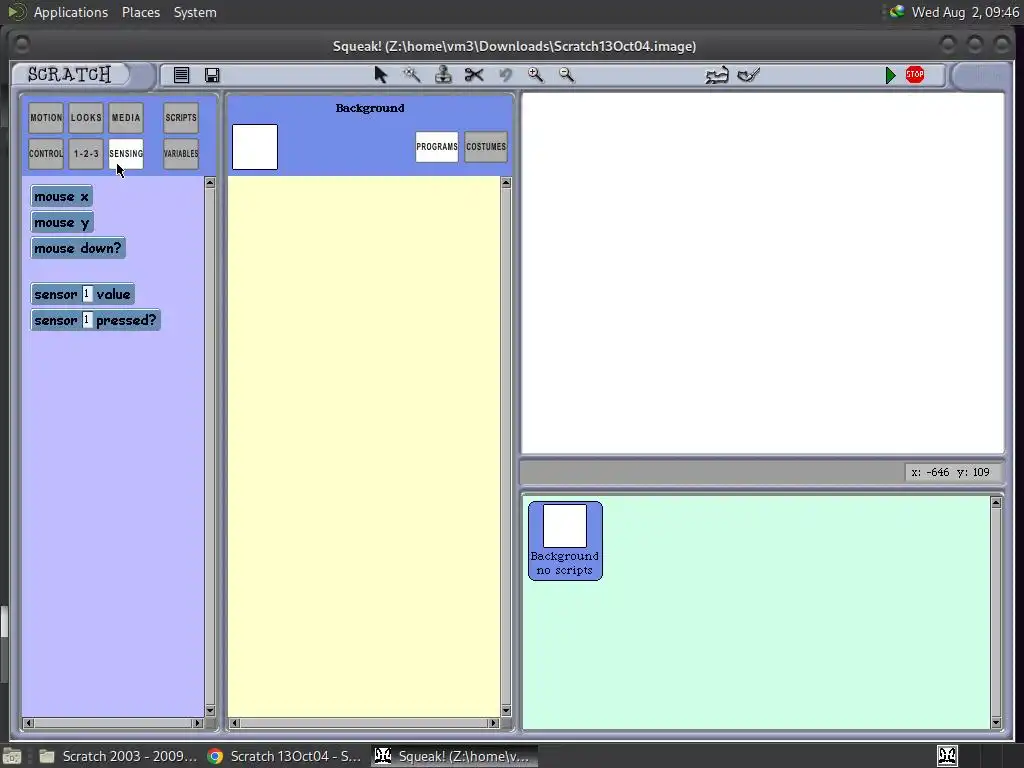Select the arrow pointer tool
Image resolution: width=1024 pixels, height=768 pixels.
pyautogui.click(x=381, y=75)
